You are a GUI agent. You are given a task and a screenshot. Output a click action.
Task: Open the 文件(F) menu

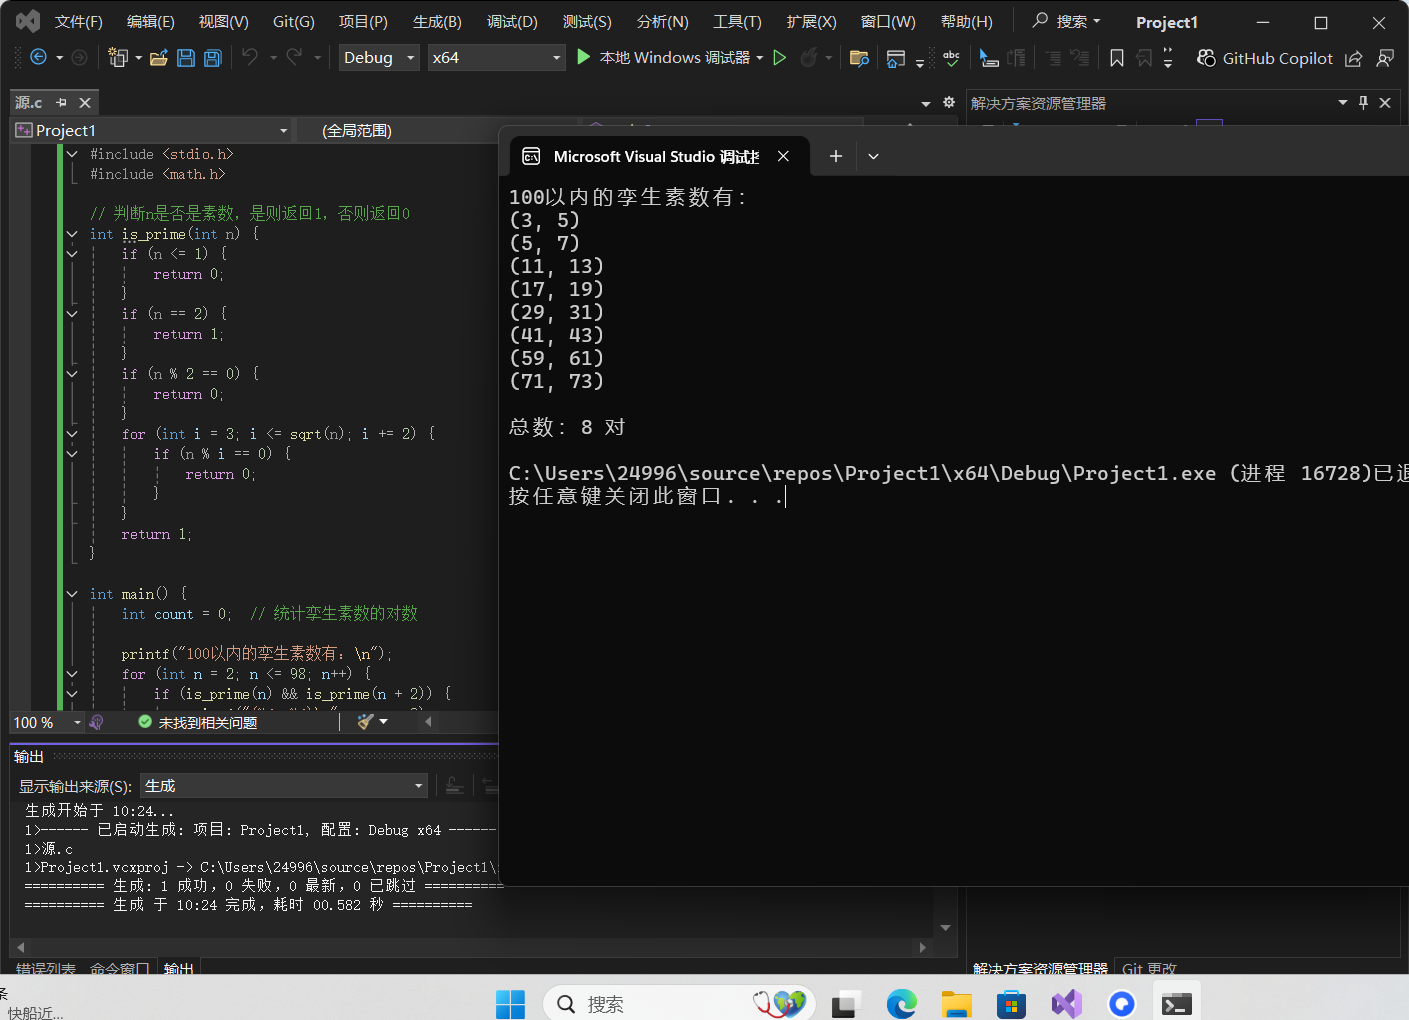point(78,22)
